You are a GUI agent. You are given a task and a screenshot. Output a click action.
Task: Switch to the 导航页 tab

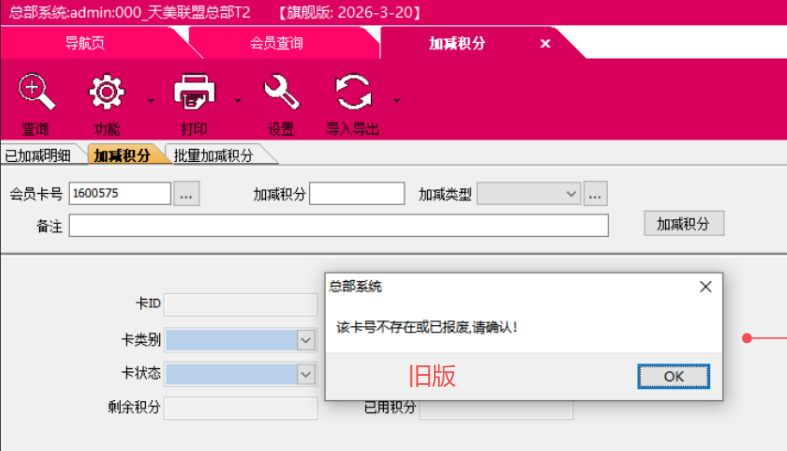(x=85, y=43)
